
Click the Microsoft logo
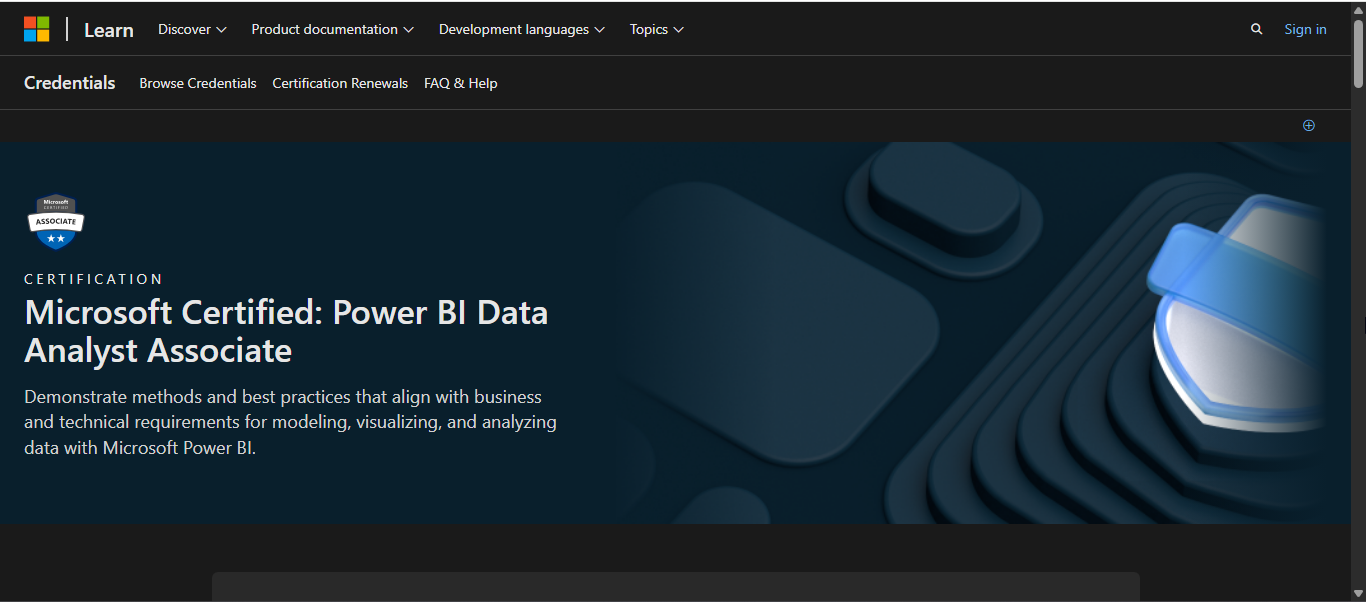[x=37, y=29]
